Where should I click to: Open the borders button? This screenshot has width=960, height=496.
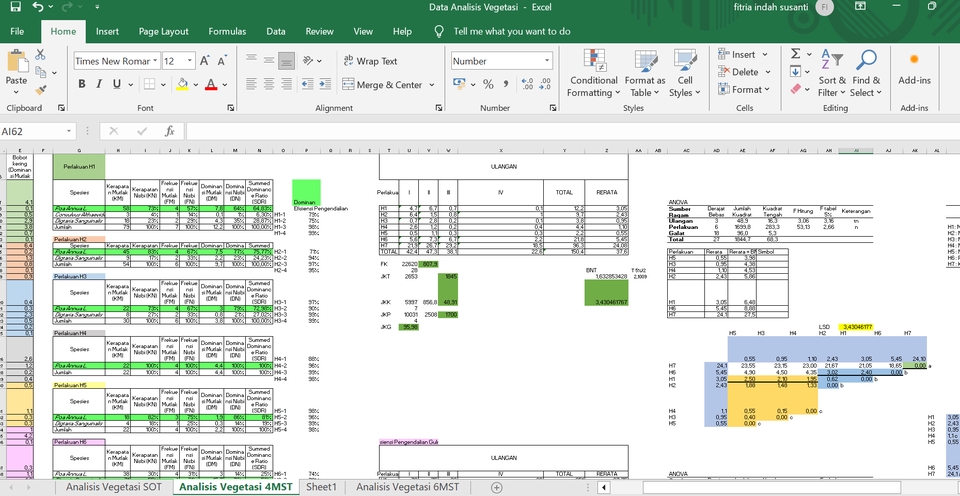[x=149, y=85]
